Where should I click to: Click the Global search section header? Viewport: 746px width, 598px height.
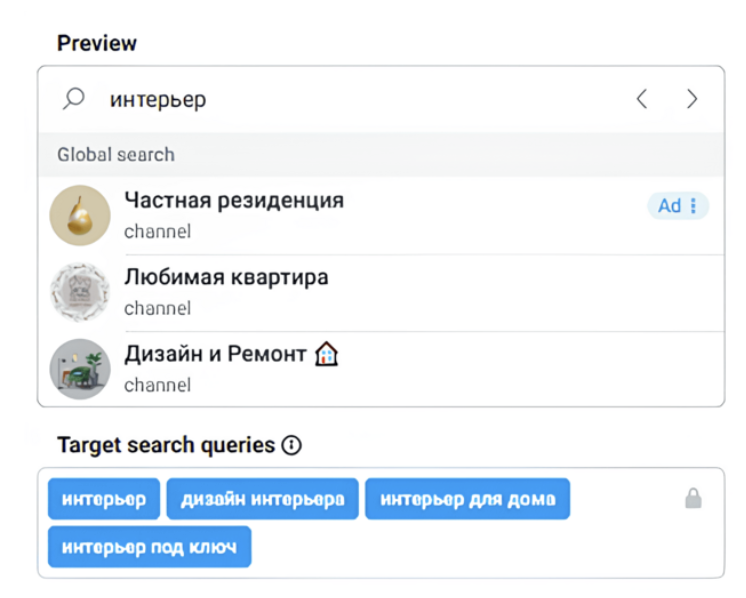pos(116,155)
